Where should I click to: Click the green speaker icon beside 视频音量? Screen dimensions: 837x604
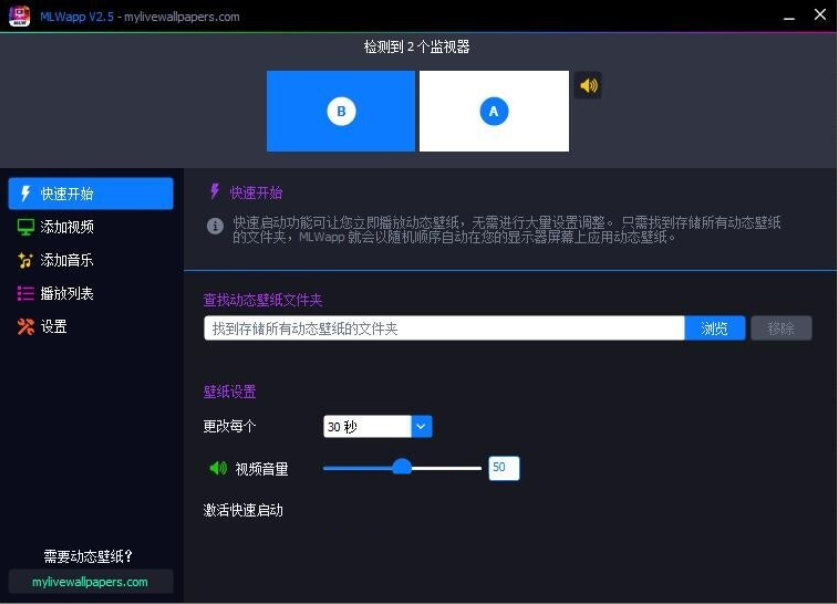[x=218, y=468]
